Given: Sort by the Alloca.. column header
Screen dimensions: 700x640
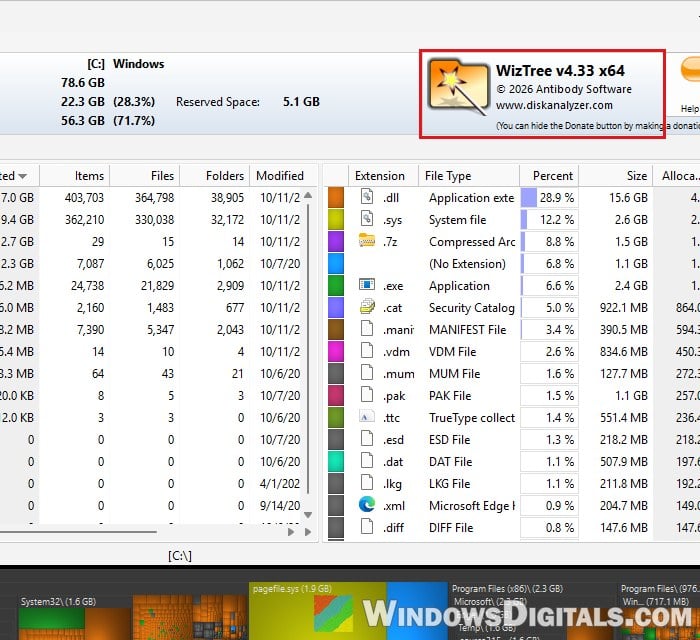Looking at the screenshot, I should tap(676, 175).
